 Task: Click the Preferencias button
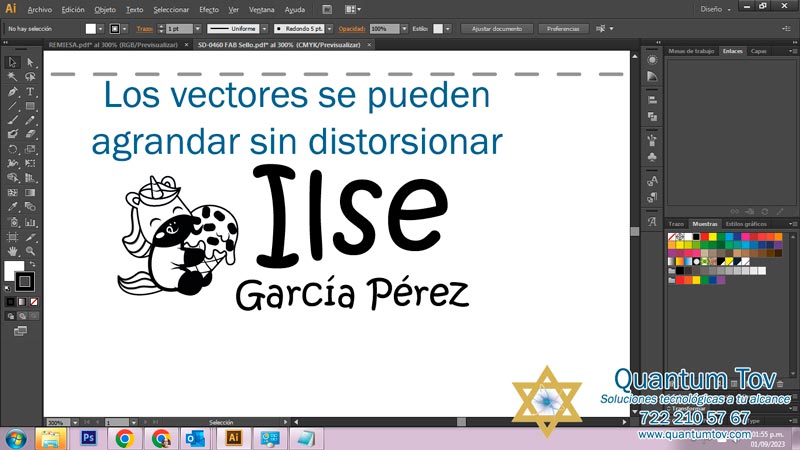563,29
